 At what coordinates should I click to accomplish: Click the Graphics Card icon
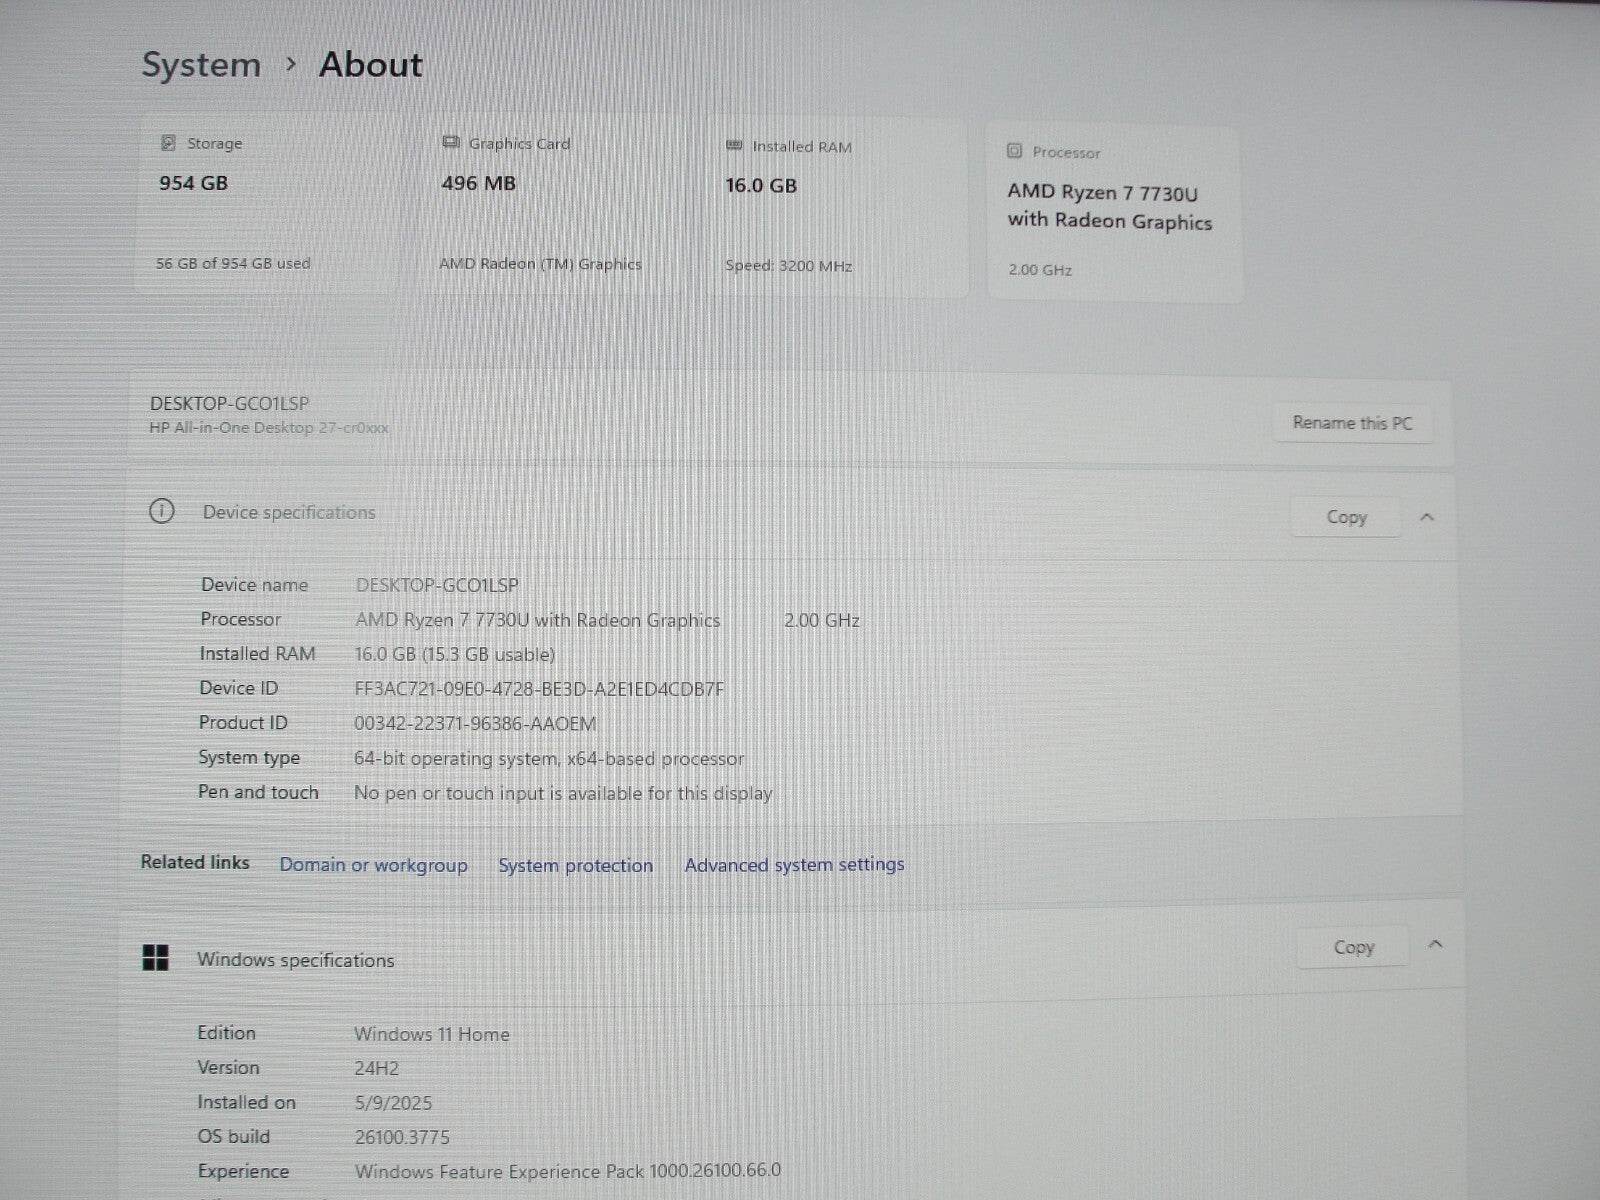(x=451, y=143)
